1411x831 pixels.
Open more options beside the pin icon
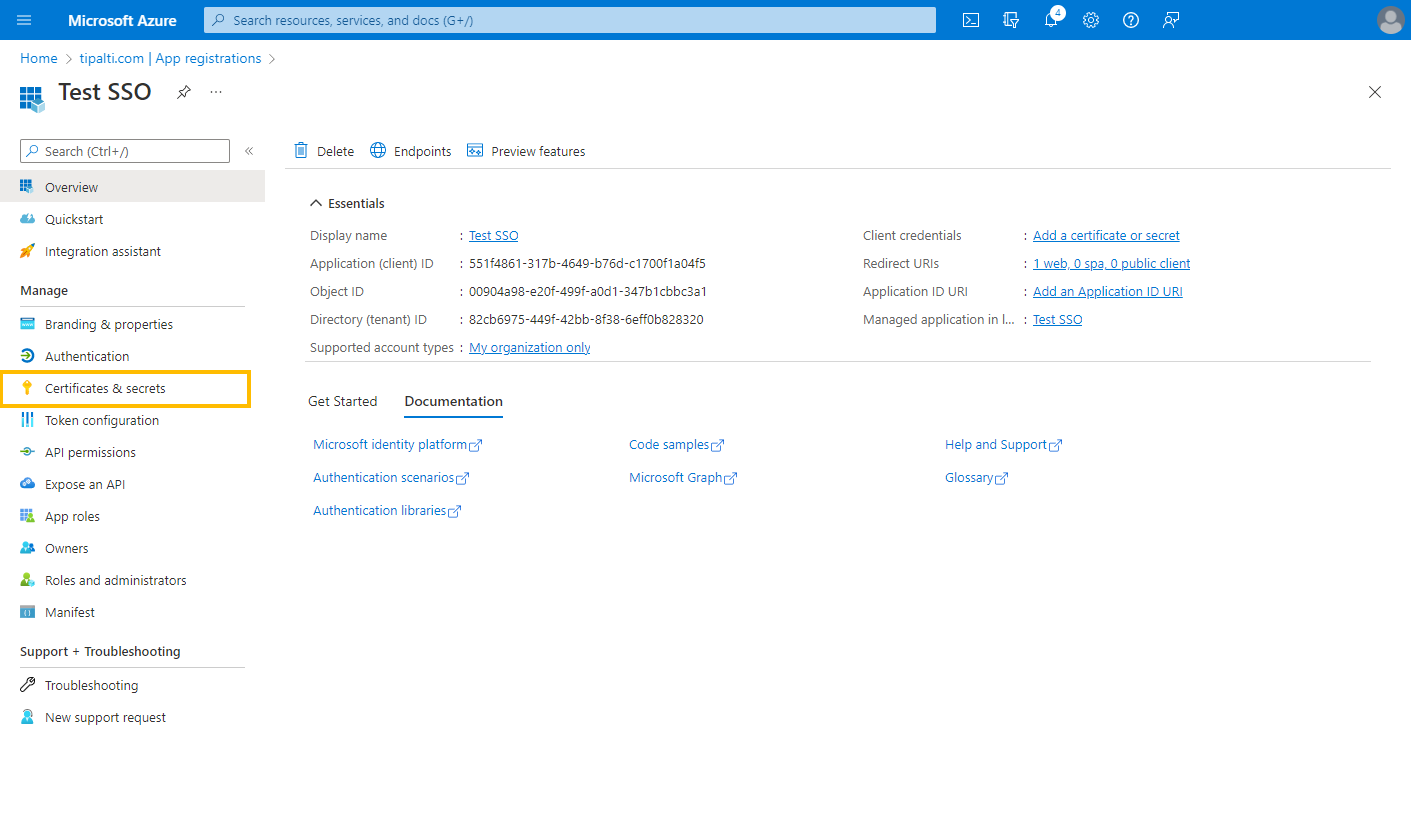[215, 91]
